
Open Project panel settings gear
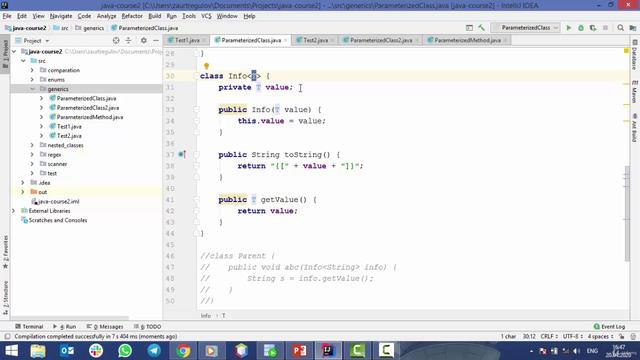click(x=144, y=40)
